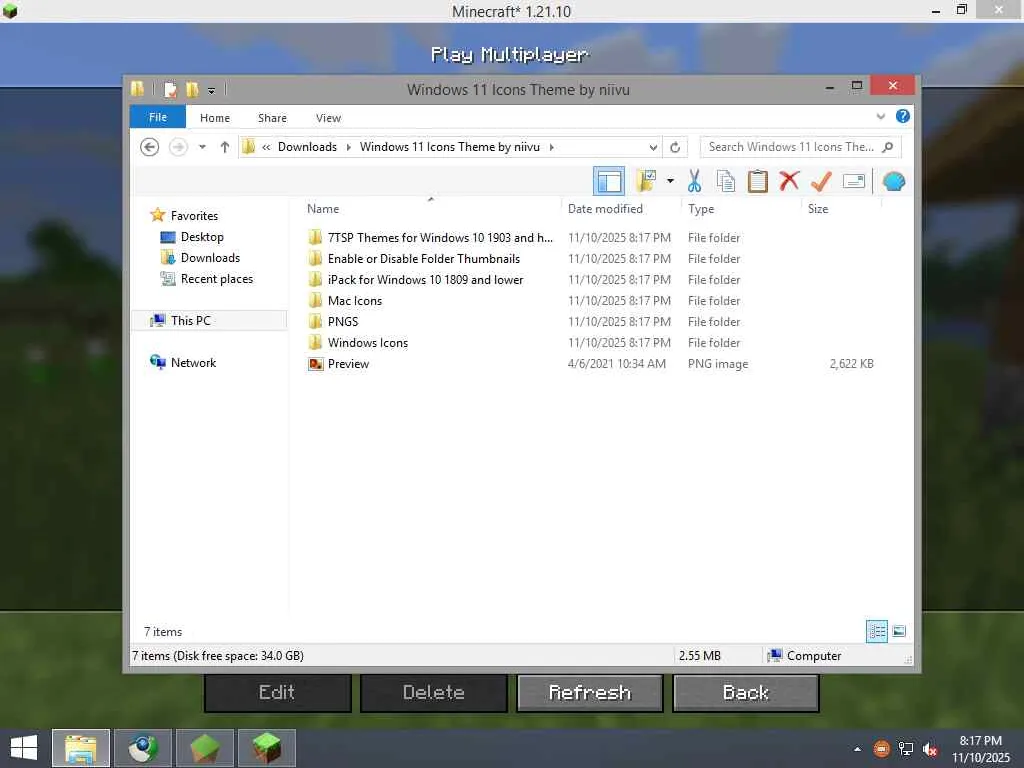The image size is (1024, 768).
Task: Open Customize Quick Access Toolbar dropdown
Action: pos(212,90)
